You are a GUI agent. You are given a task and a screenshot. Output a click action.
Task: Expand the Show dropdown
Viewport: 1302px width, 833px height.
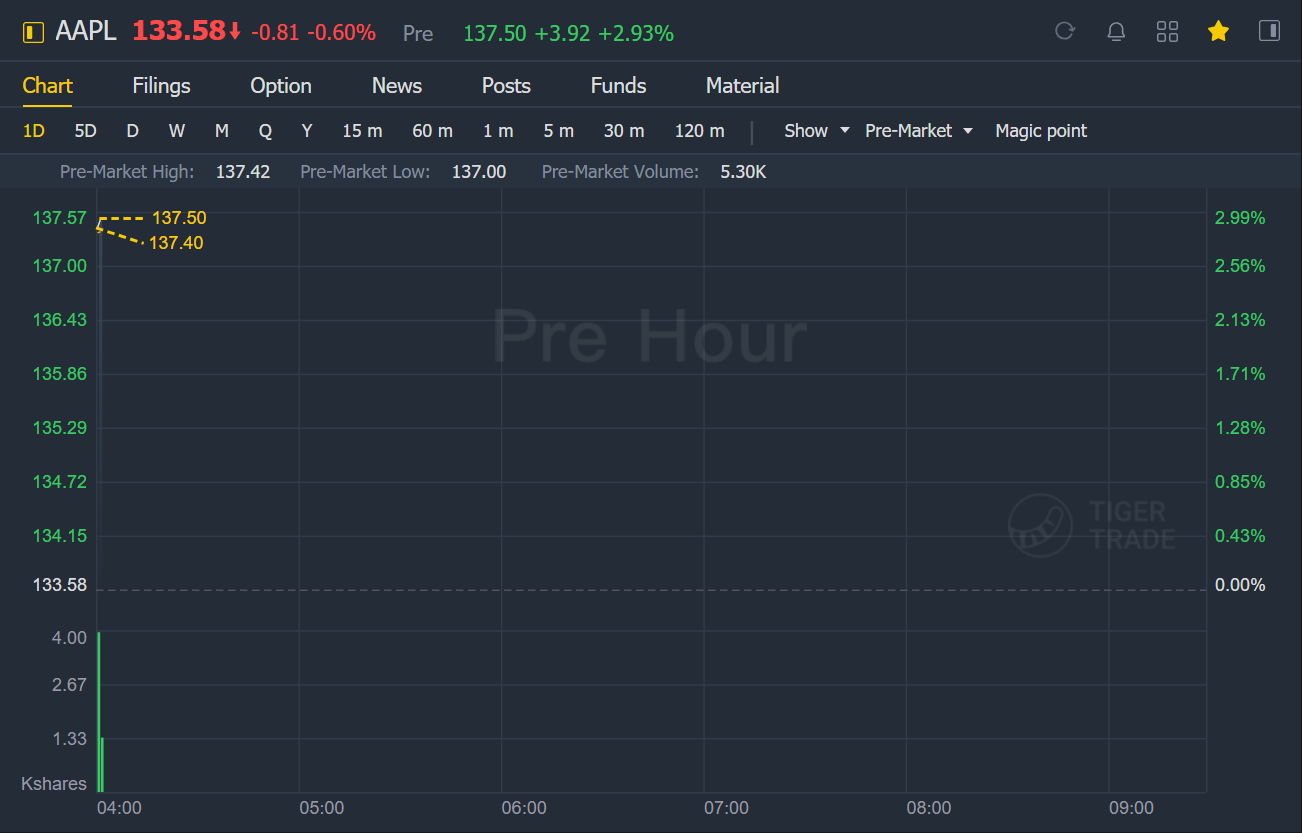(816, 131)
